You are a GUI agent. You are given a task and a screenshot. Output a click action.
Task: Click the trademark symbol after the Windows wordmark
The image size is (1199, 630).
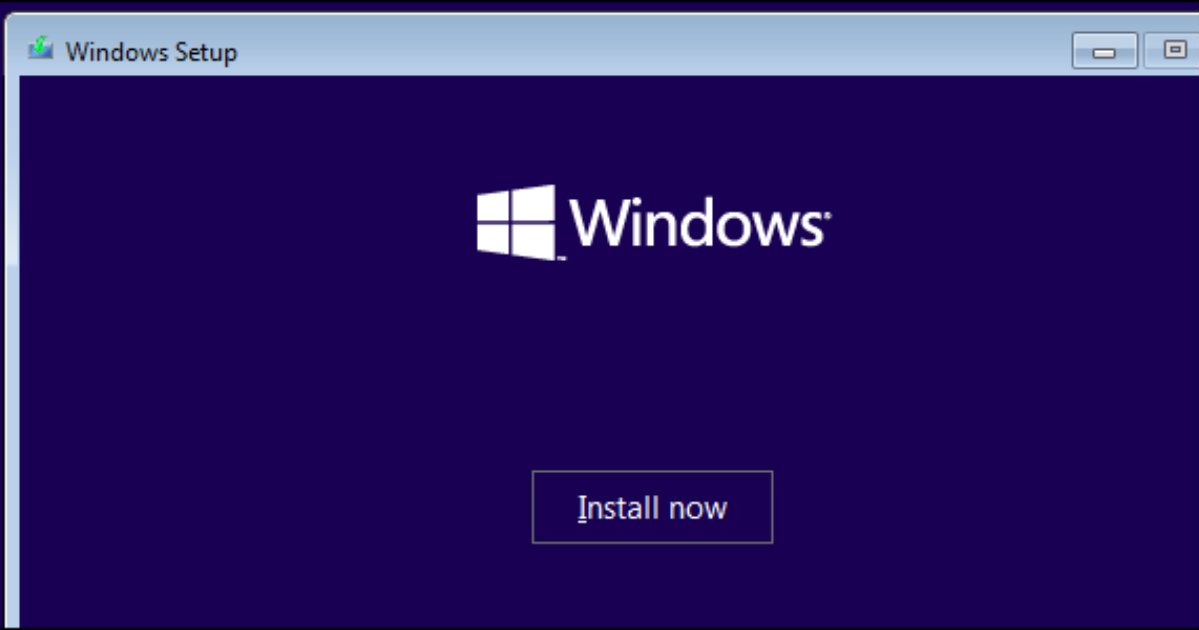point(827,215)
